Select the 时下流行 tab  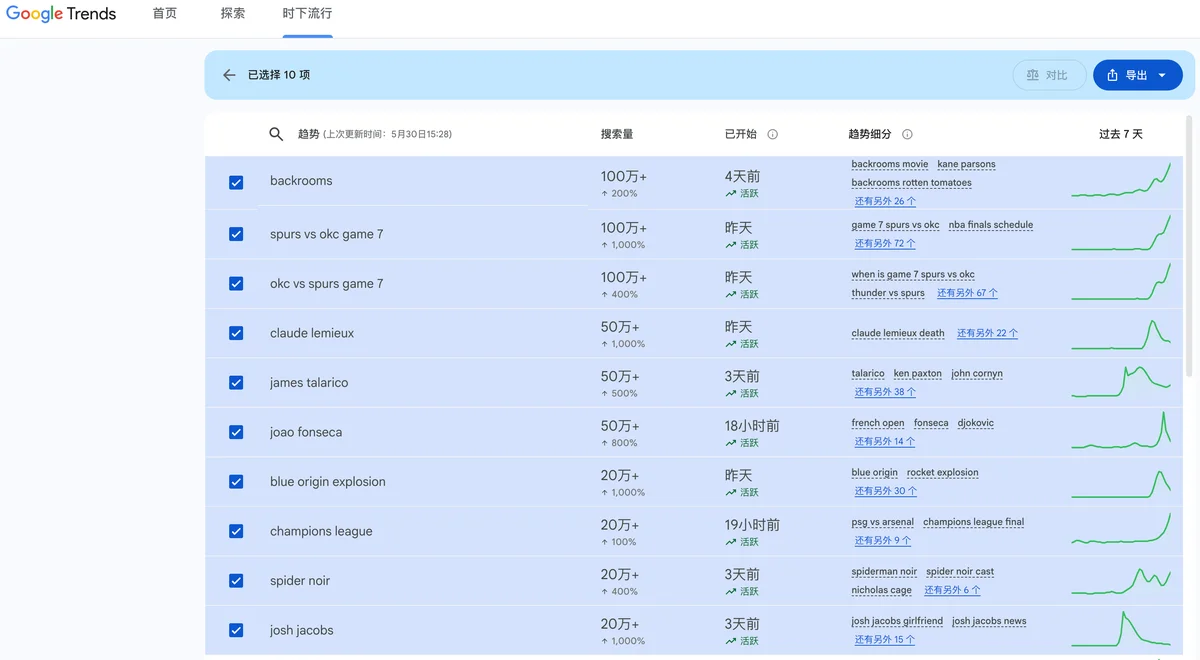307,14
